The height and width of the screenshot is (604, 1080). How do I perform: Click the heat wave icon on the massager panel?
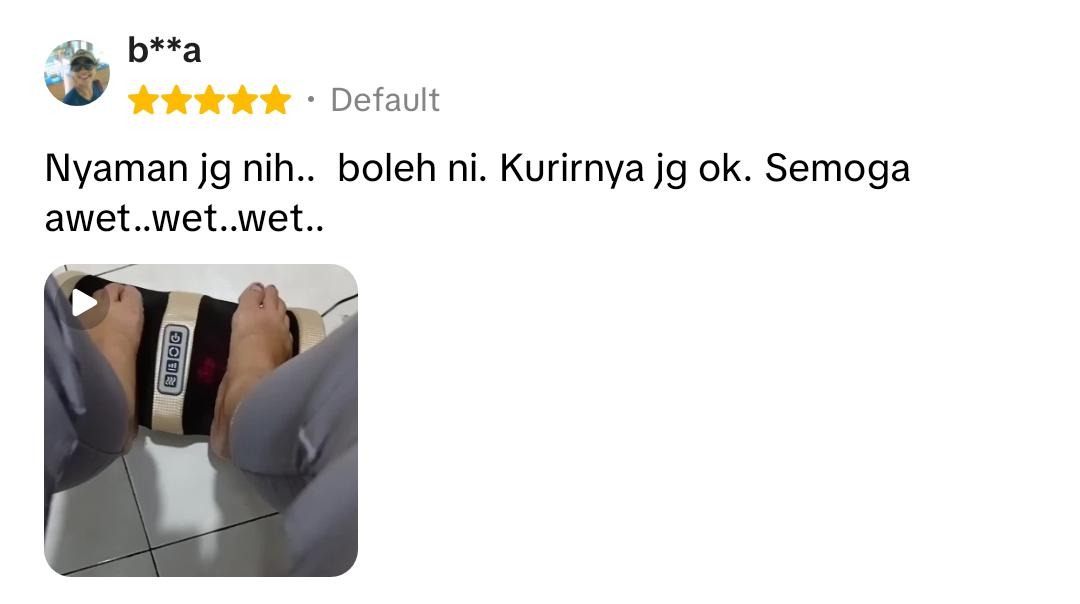click(x=171, y=381)
